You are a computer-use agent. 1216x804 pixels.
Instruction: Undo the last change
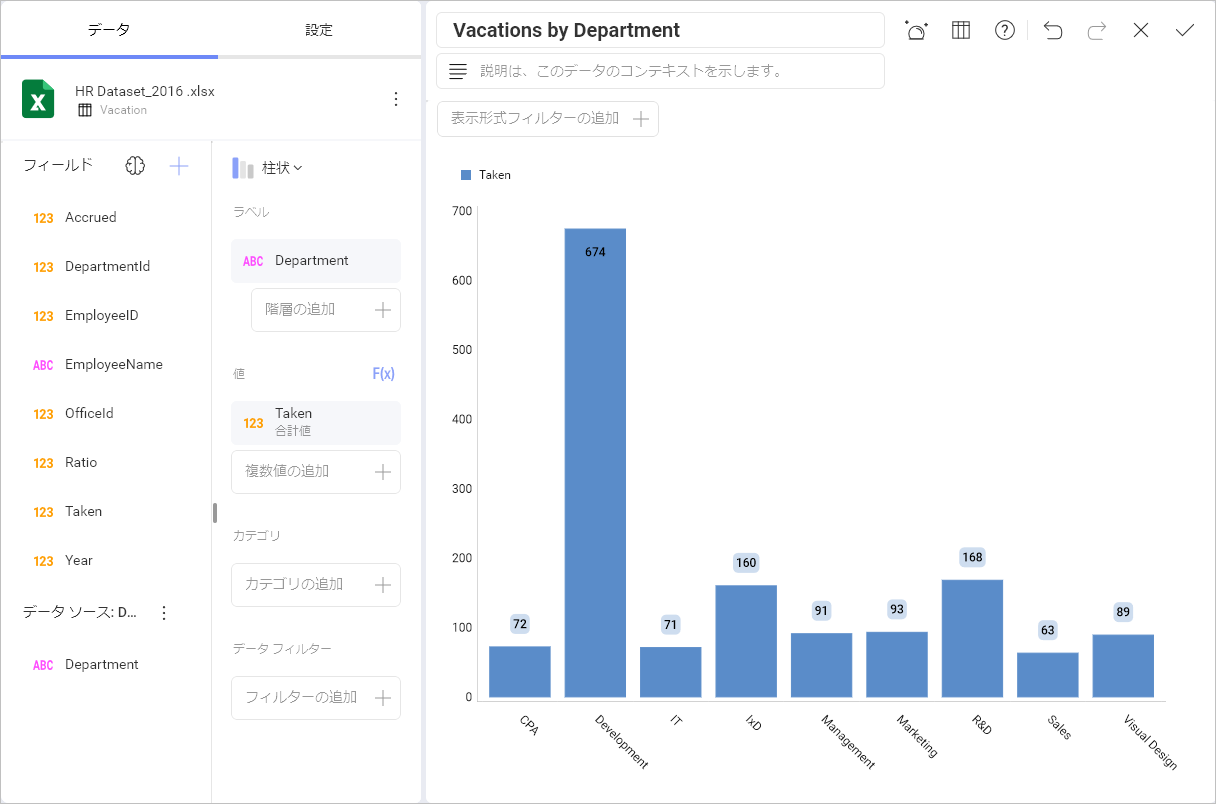click(1053, 30)
